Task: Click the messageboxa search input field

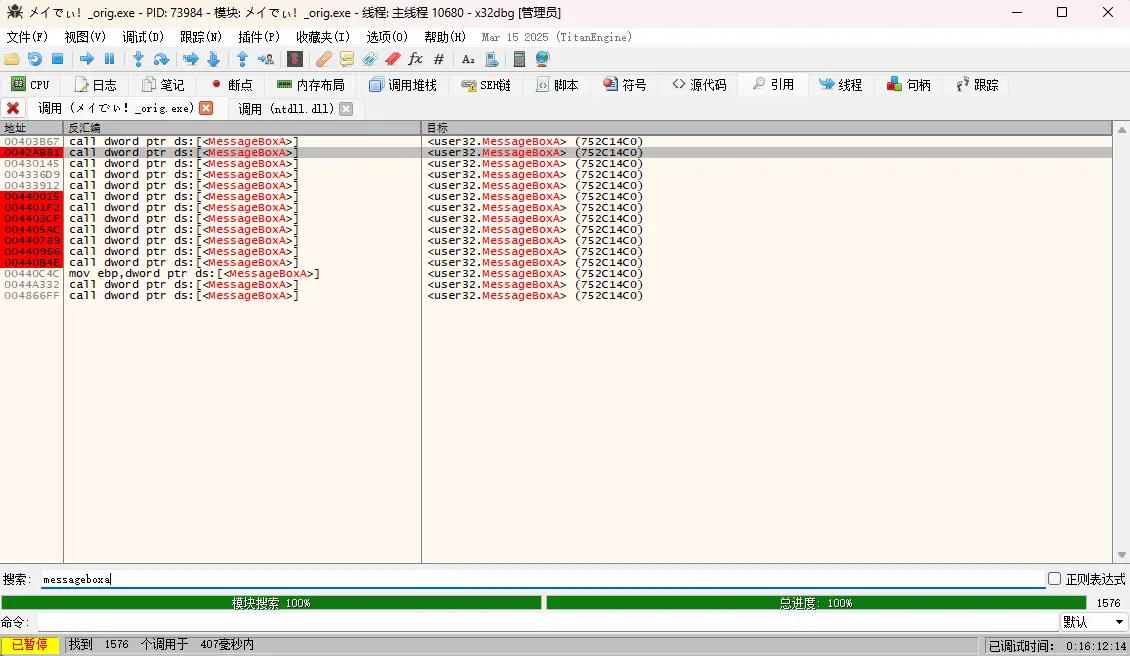Action: pyautogui.click(x=540, y=579)
